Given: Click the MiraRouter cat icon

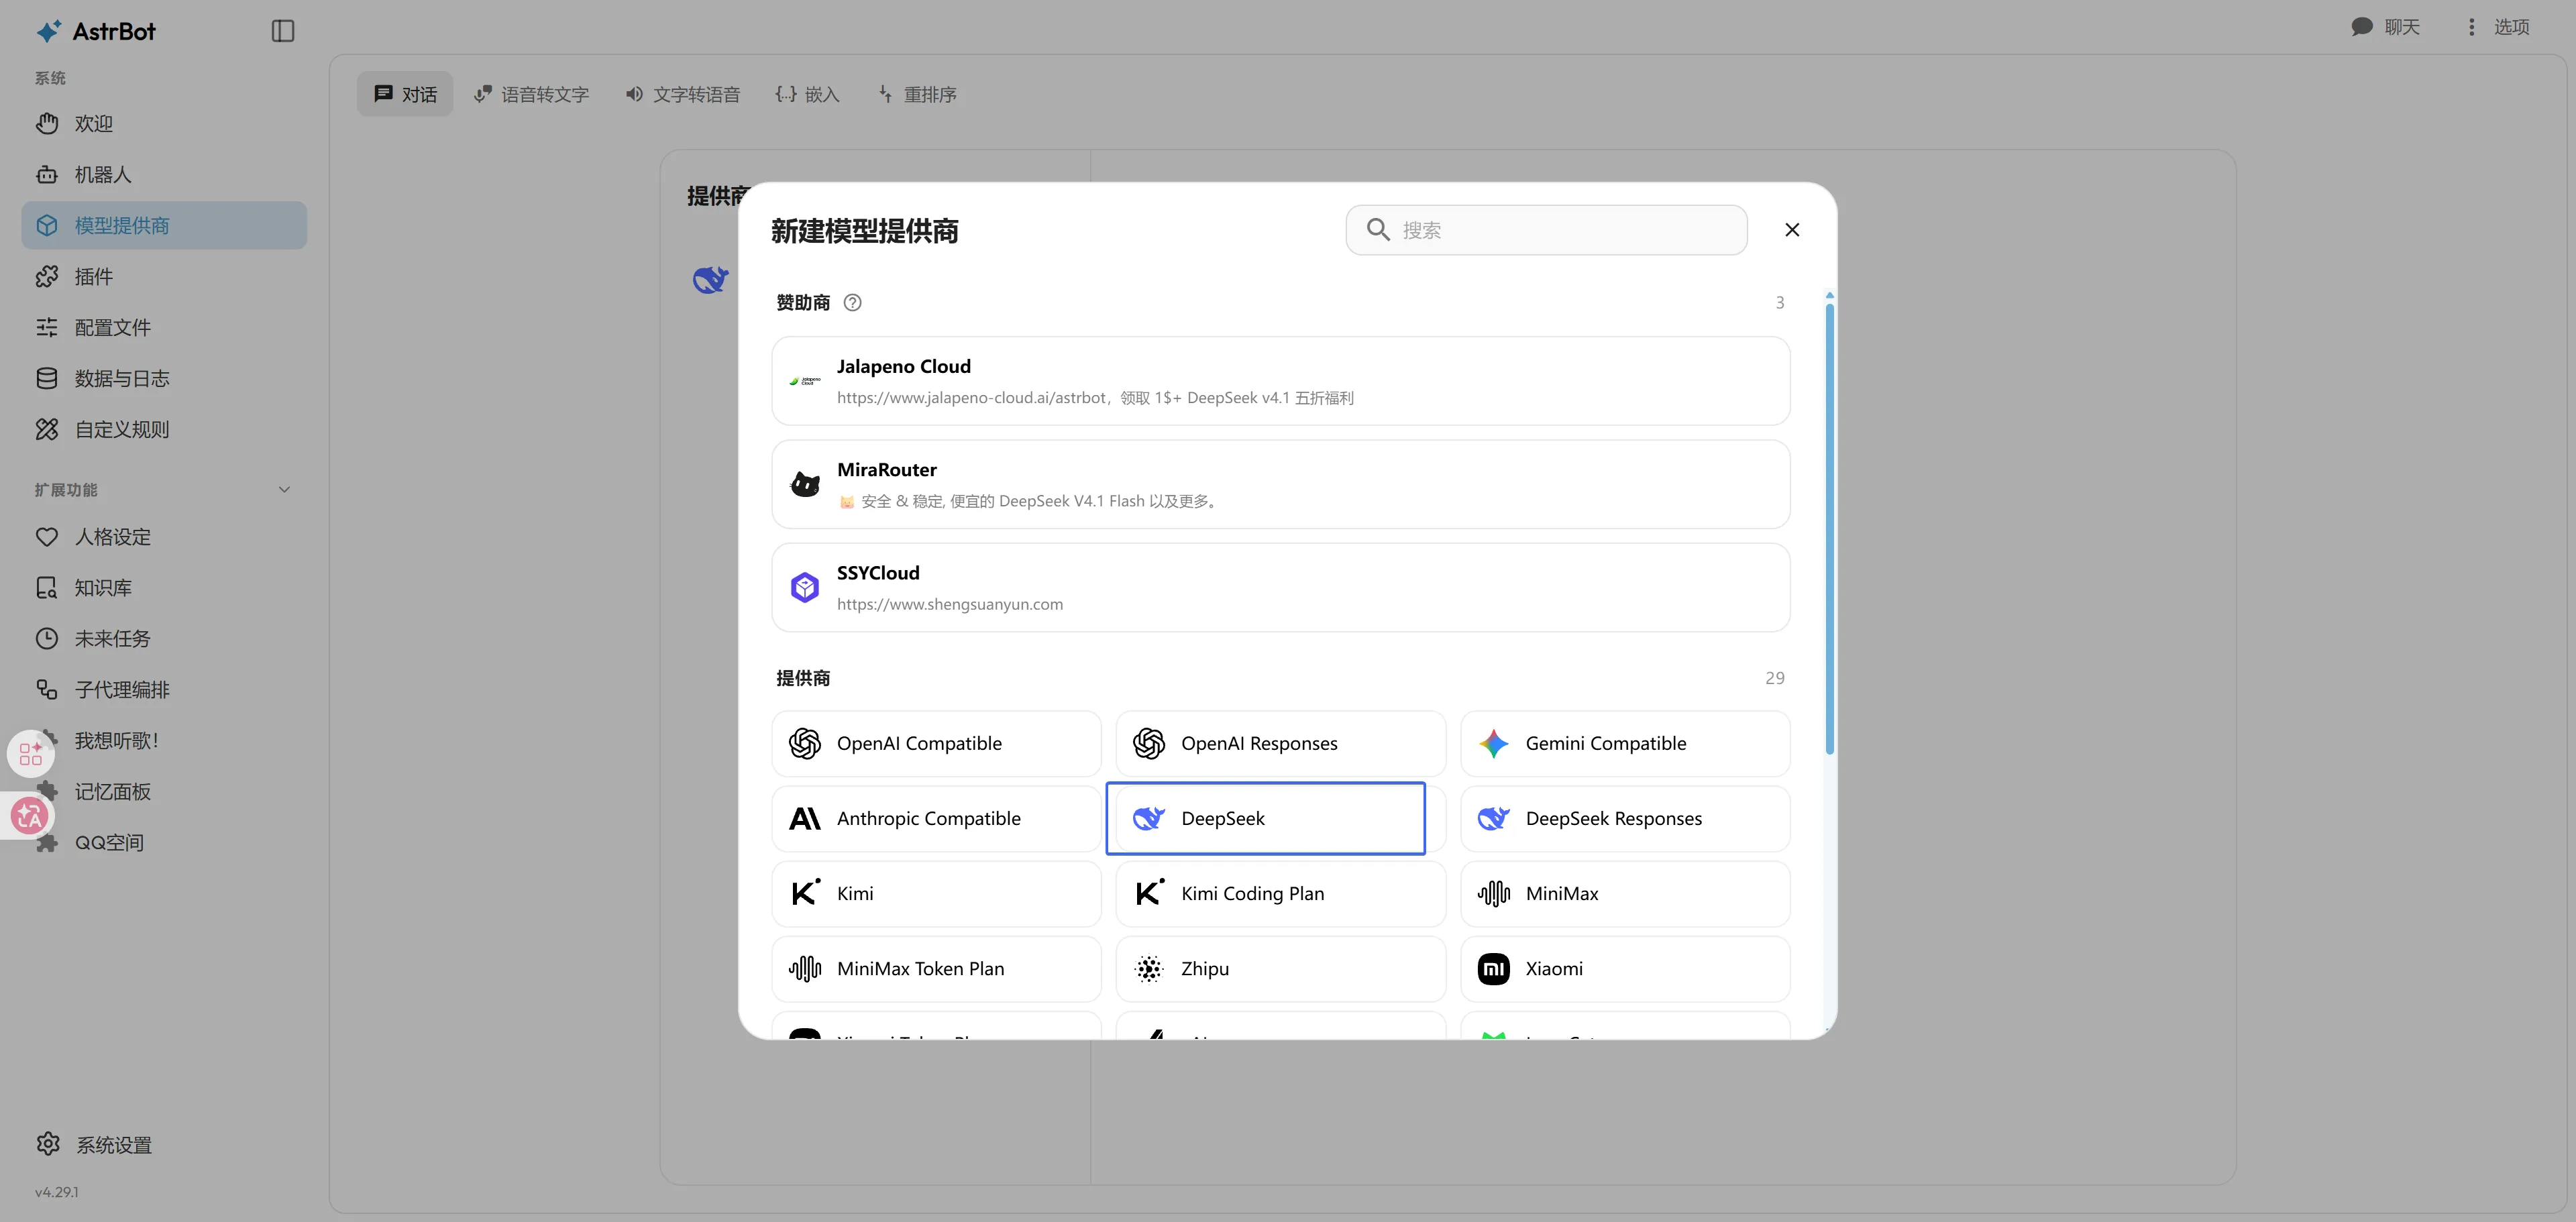Looking at the screenshot, I should [x=805, y=484].
